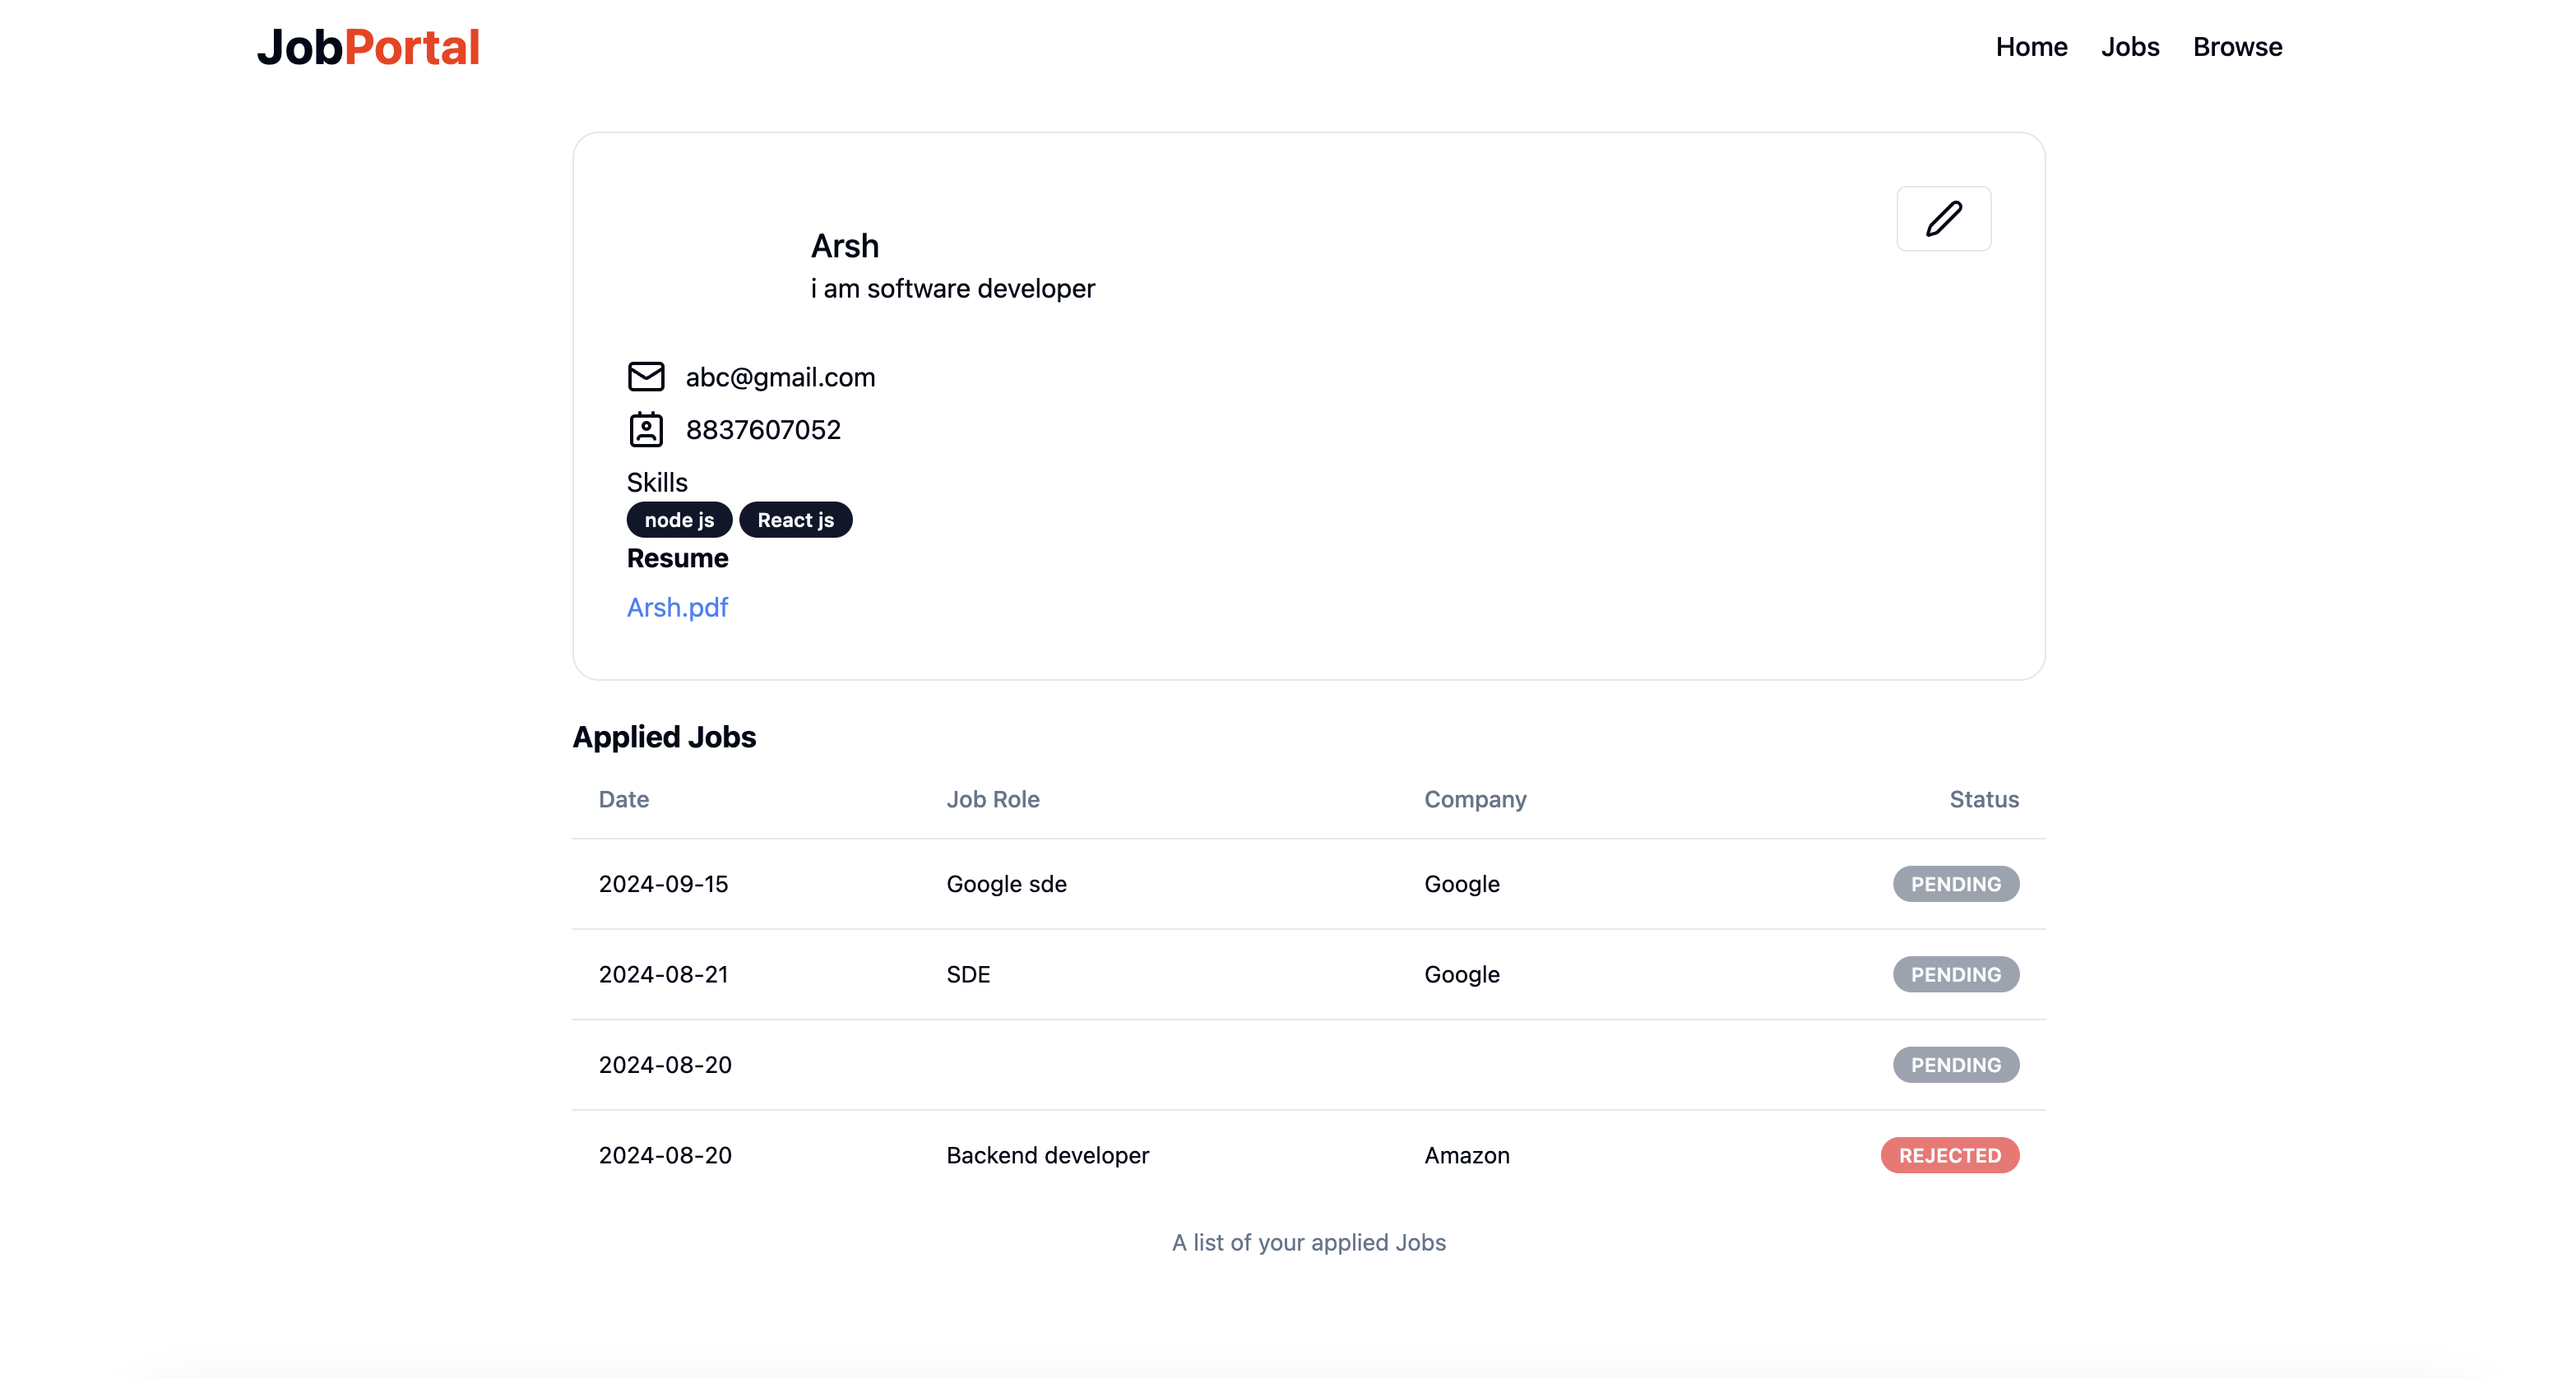Click the REJECTED badge for Backend developer
The height and width of the screenshot is (1378, 2576).
tap(1949, 1155)
